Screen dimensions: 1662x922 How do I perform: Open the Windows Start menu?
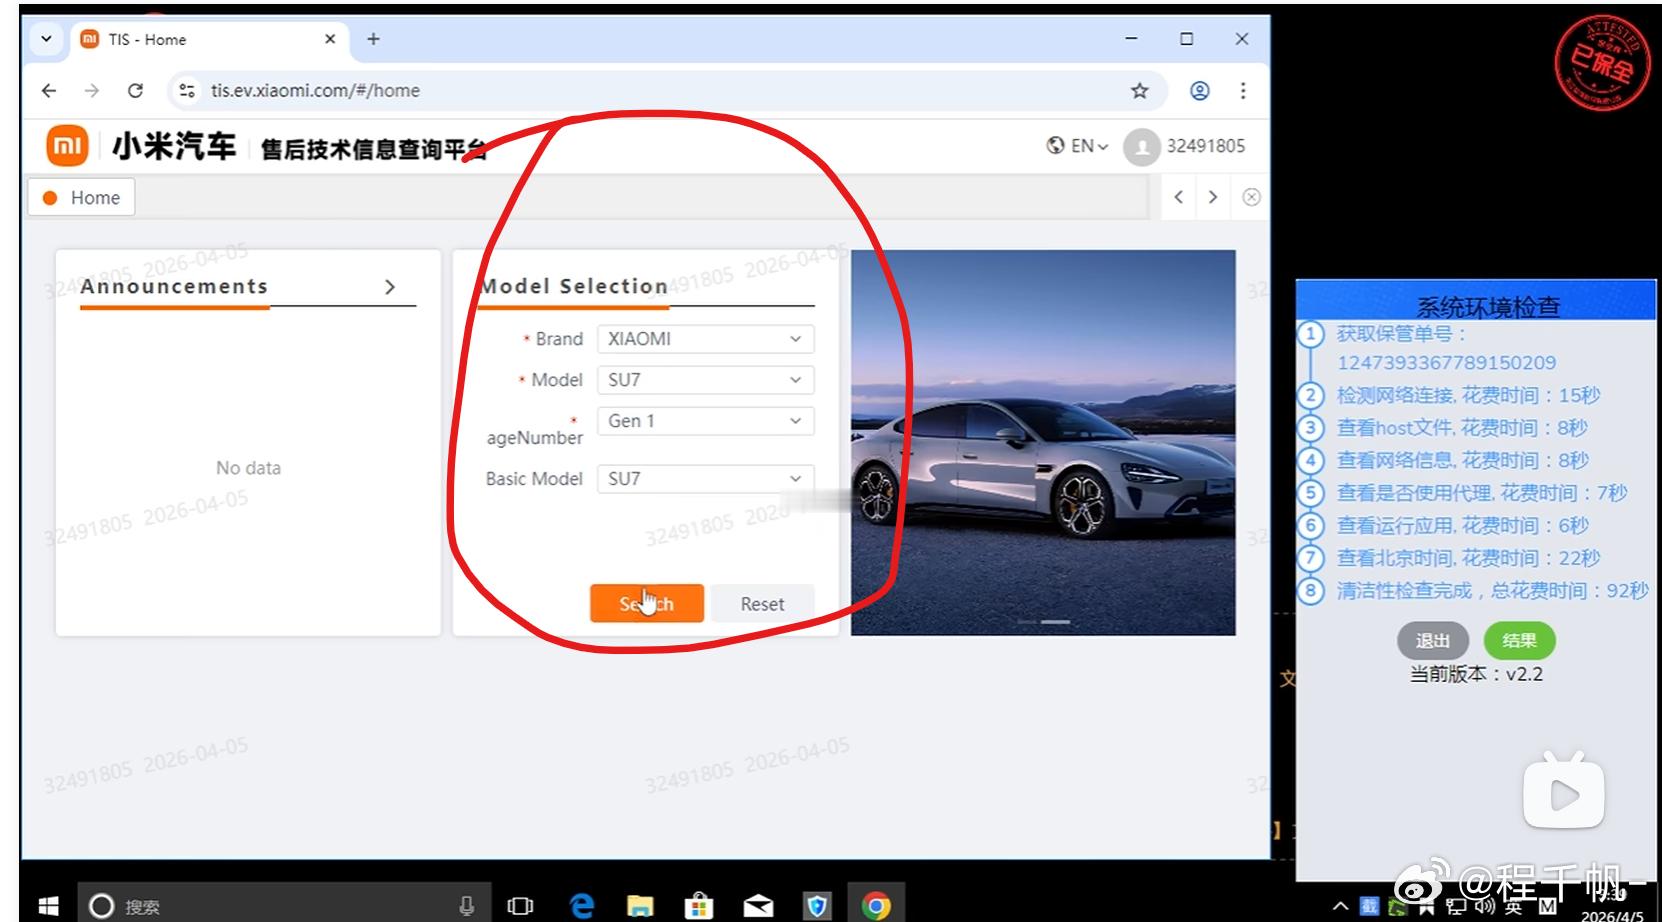point(47,906)
